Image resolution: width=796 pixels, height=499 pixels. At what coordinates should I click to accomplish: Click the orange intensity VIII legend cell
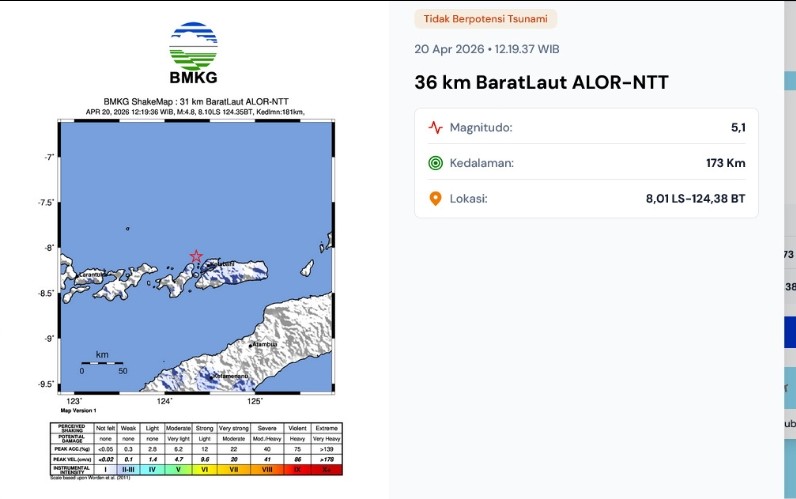tap(268, 468)
